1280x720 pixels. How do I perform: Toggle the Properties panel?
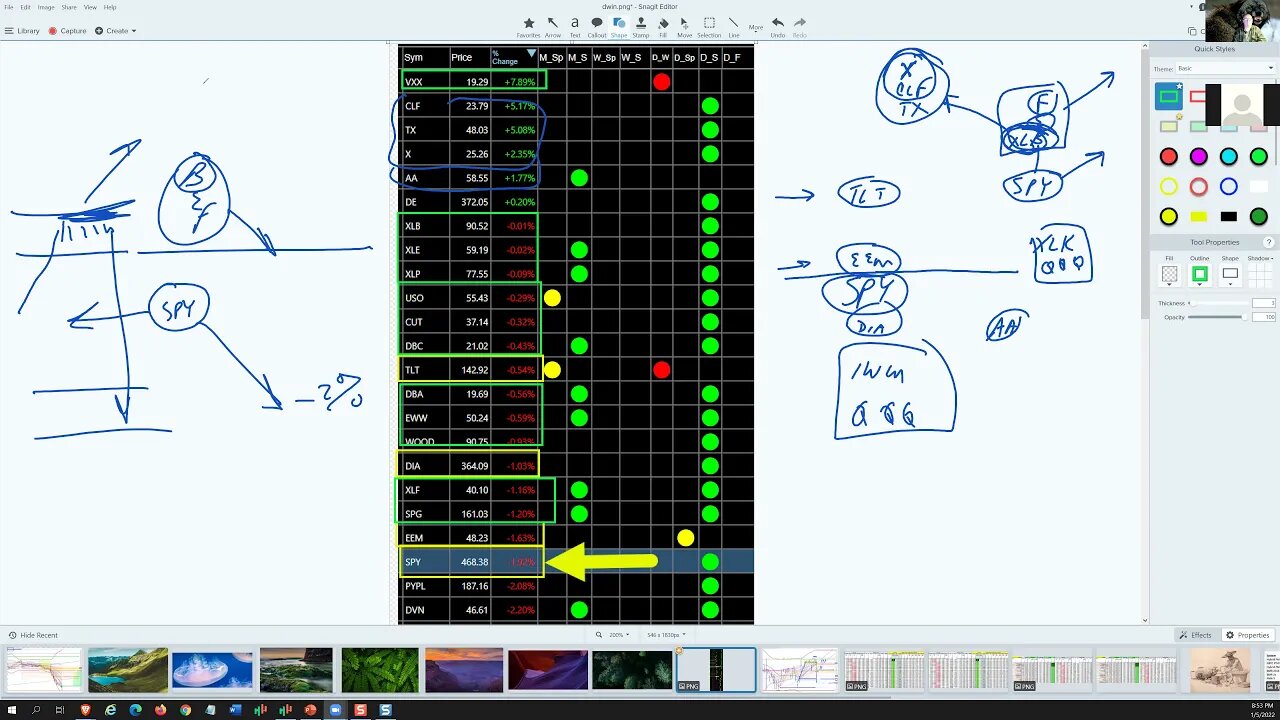tap(1248, 635)
